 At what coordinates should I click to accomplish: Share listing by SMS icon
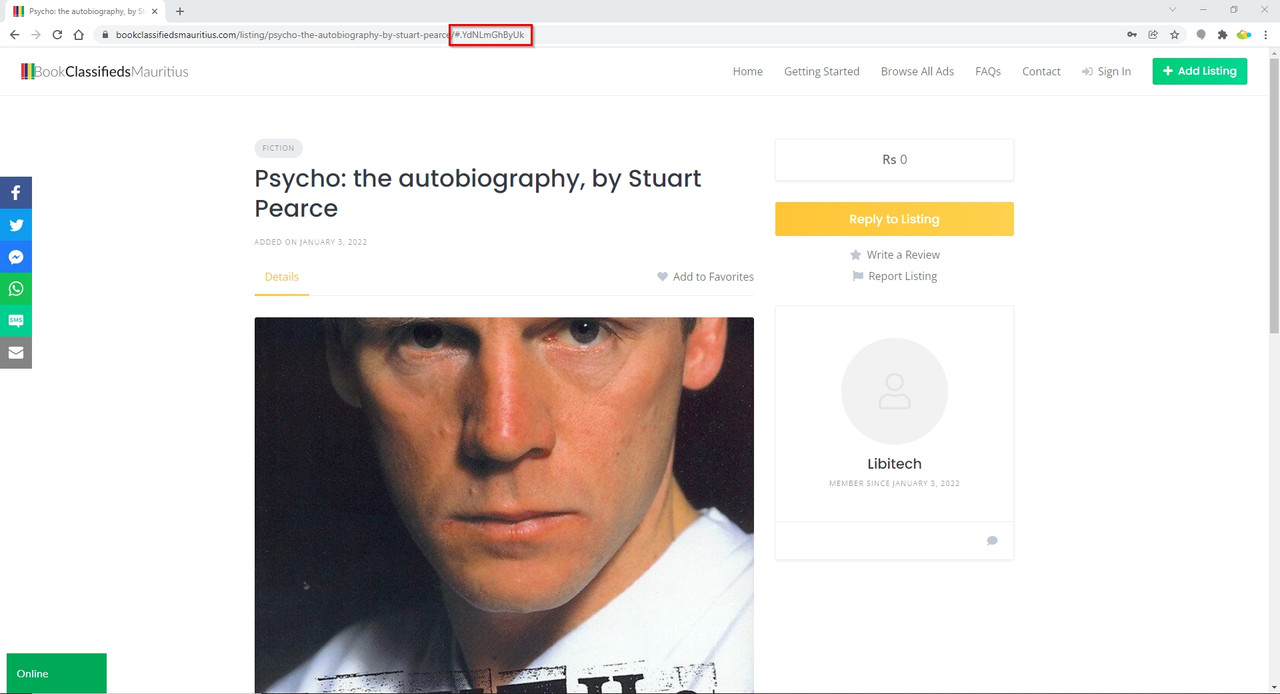coord(16,321)
